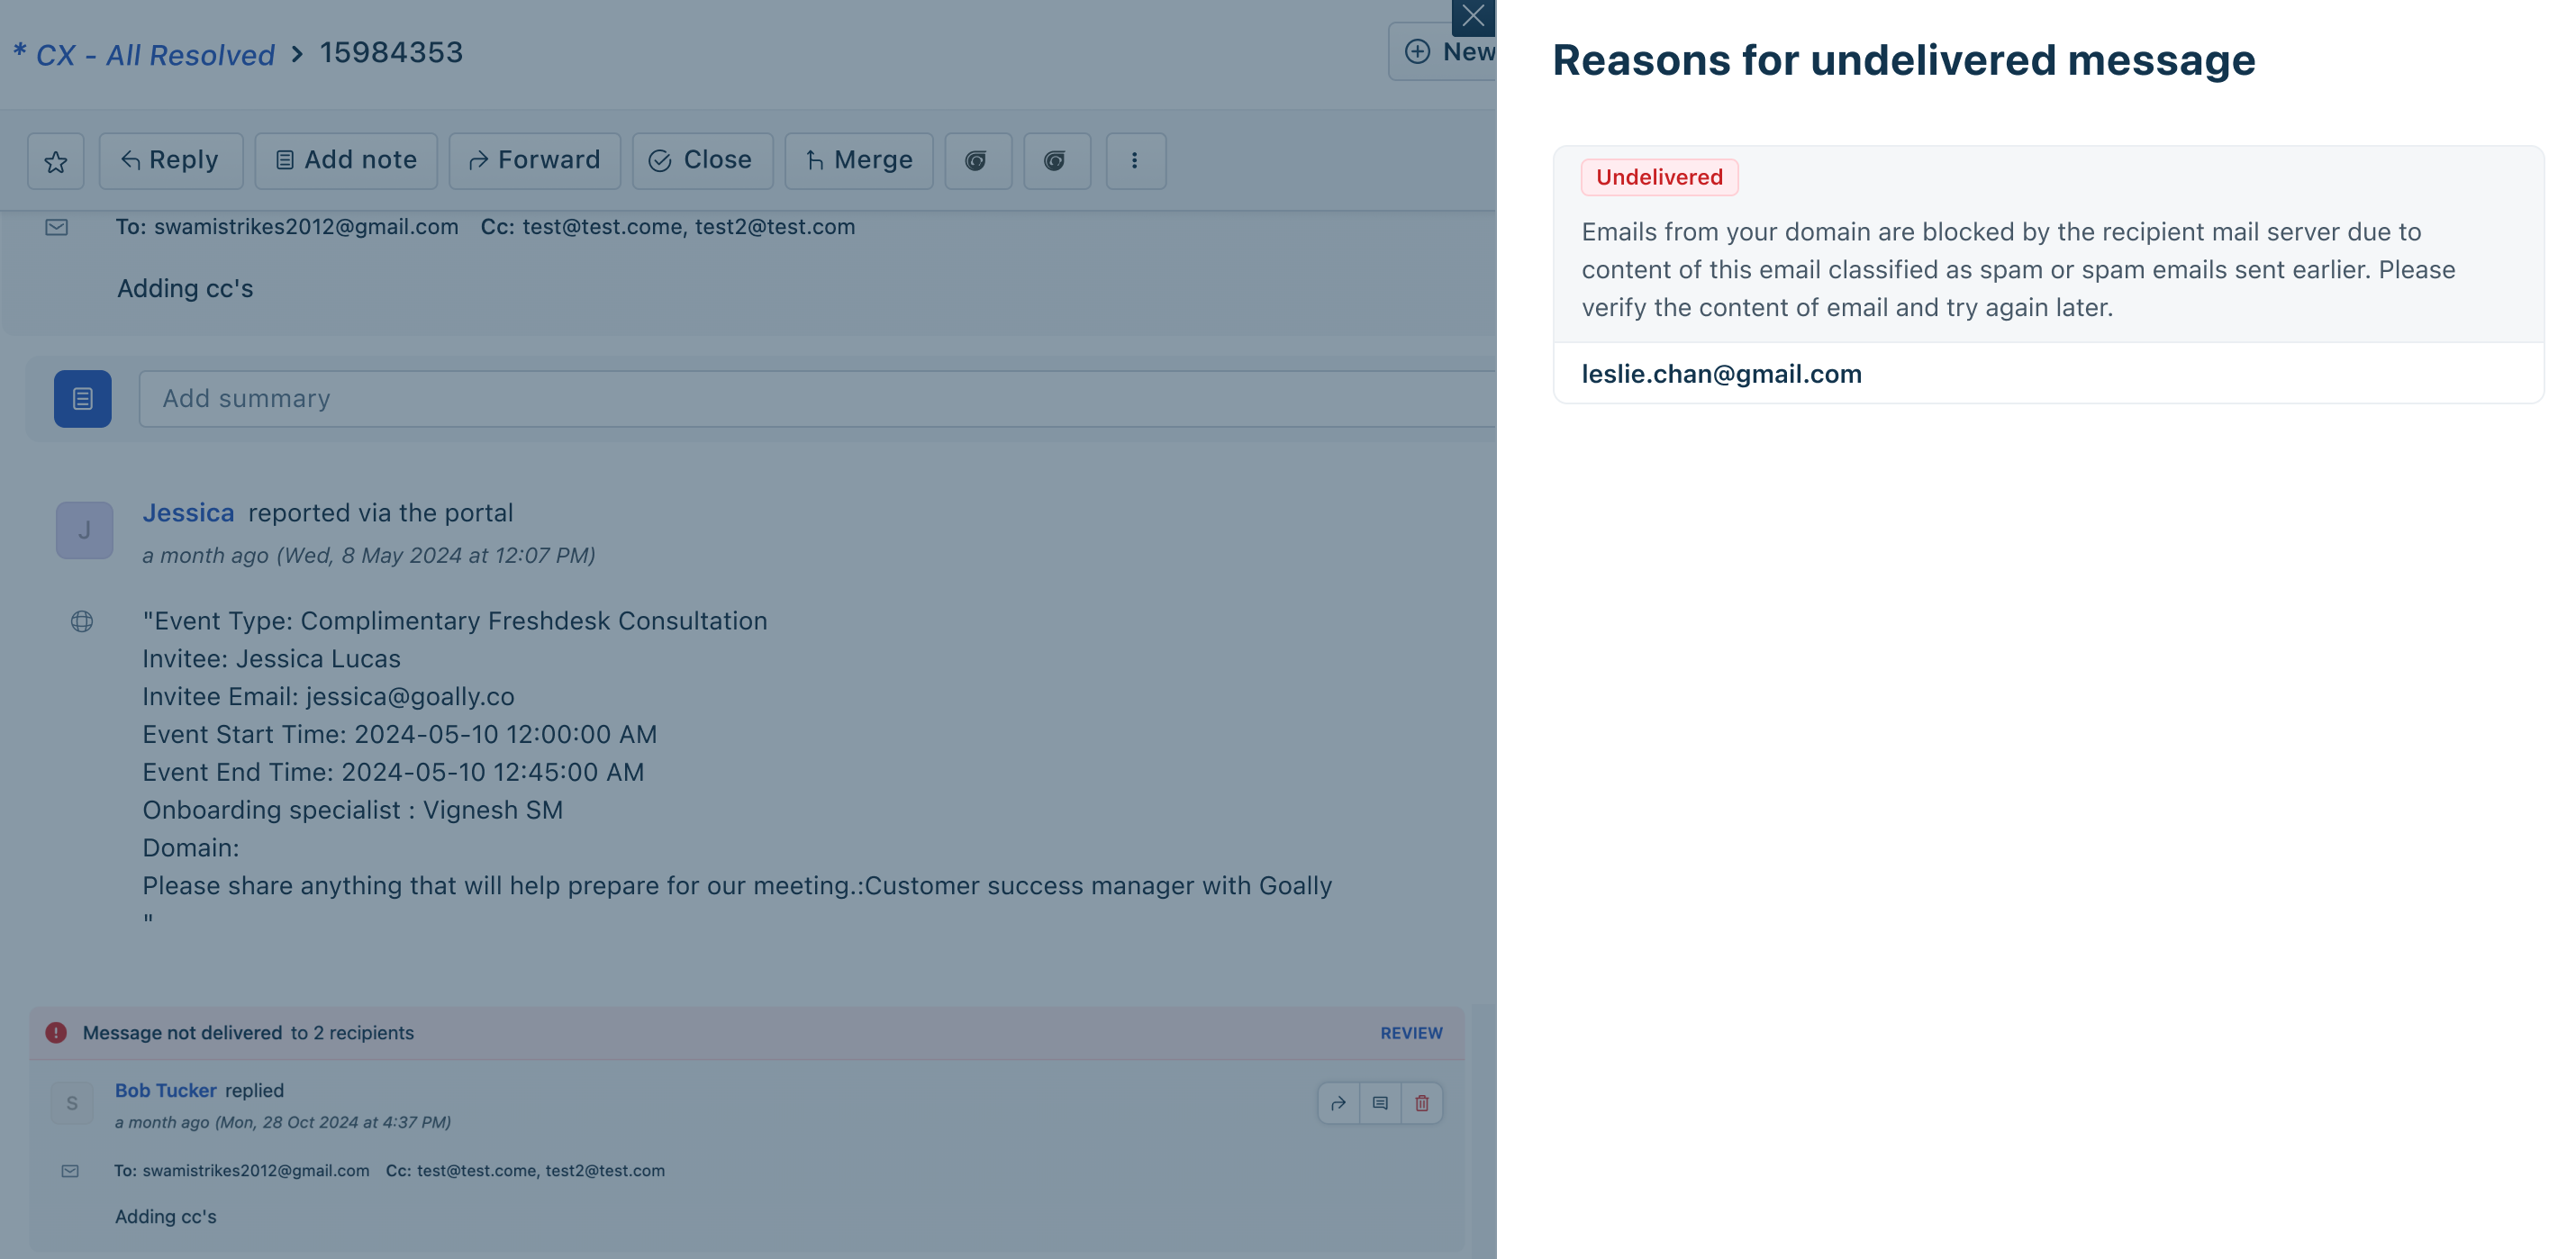Click the red error icon beside Message not delivered
The width and height of the screenshot is (2576, 1259).
tap(56, 1033)
